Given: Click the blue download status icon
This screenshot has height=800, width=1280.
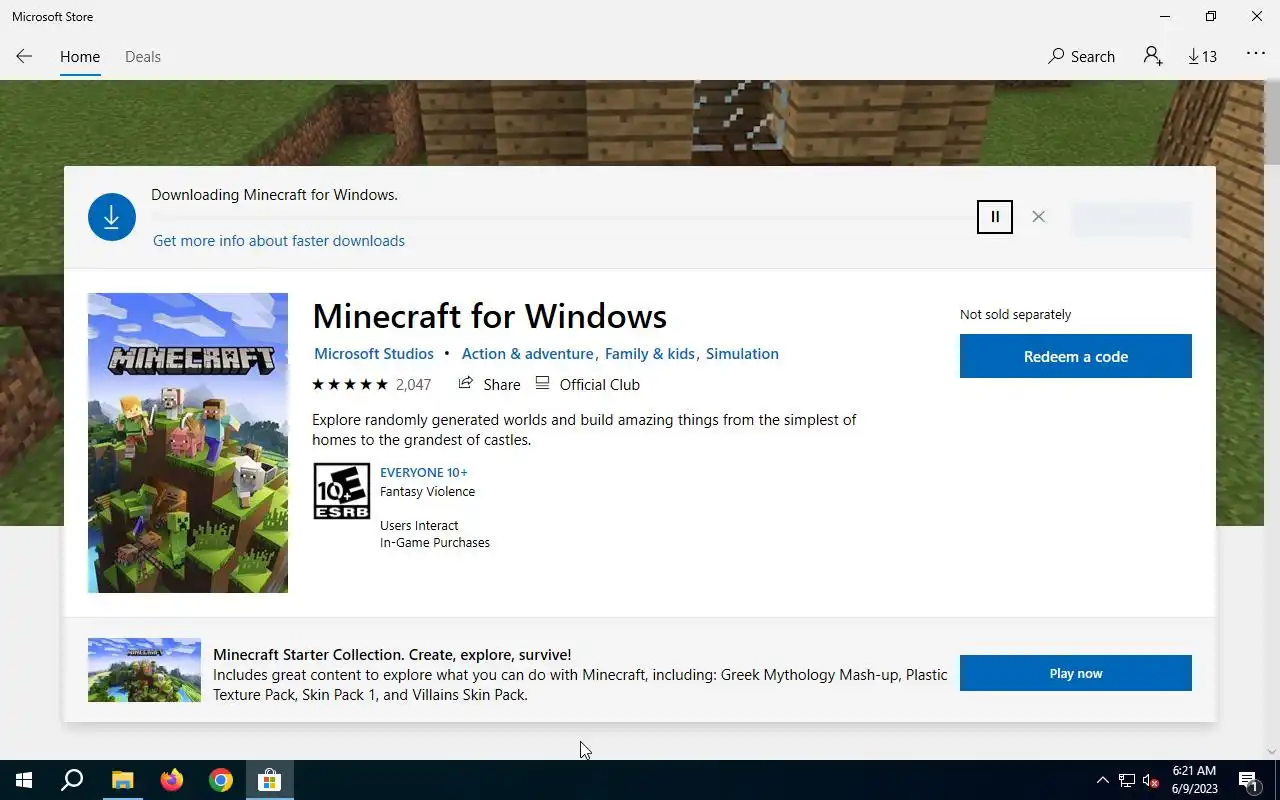Looking at the screenshot, I should coord(112,217).
